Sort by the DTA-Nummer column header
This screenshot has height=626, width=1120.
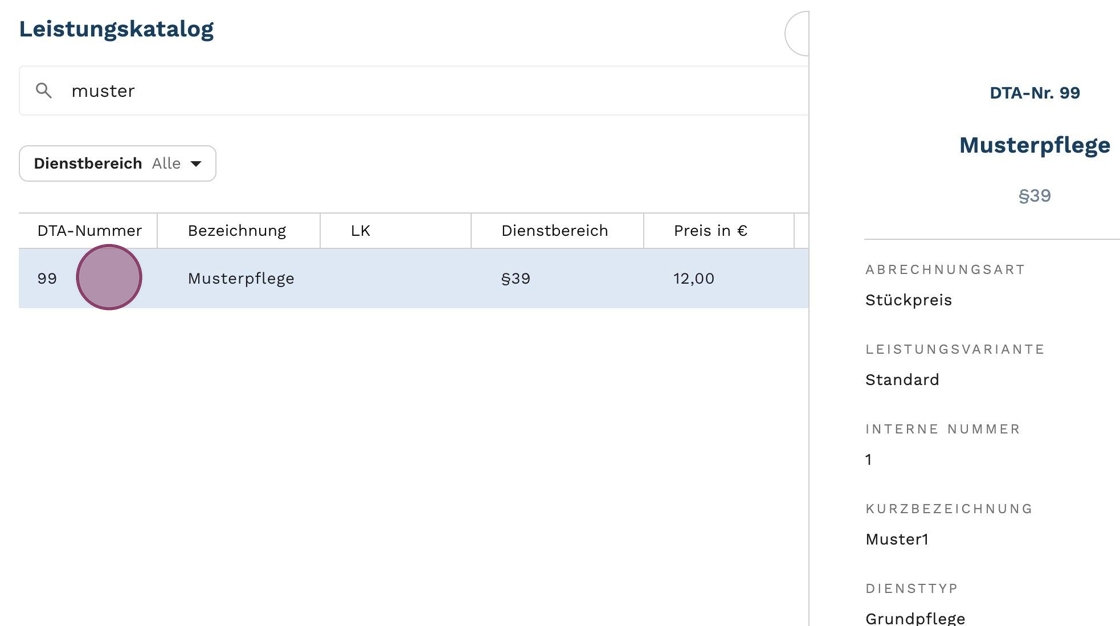(89, 231)
